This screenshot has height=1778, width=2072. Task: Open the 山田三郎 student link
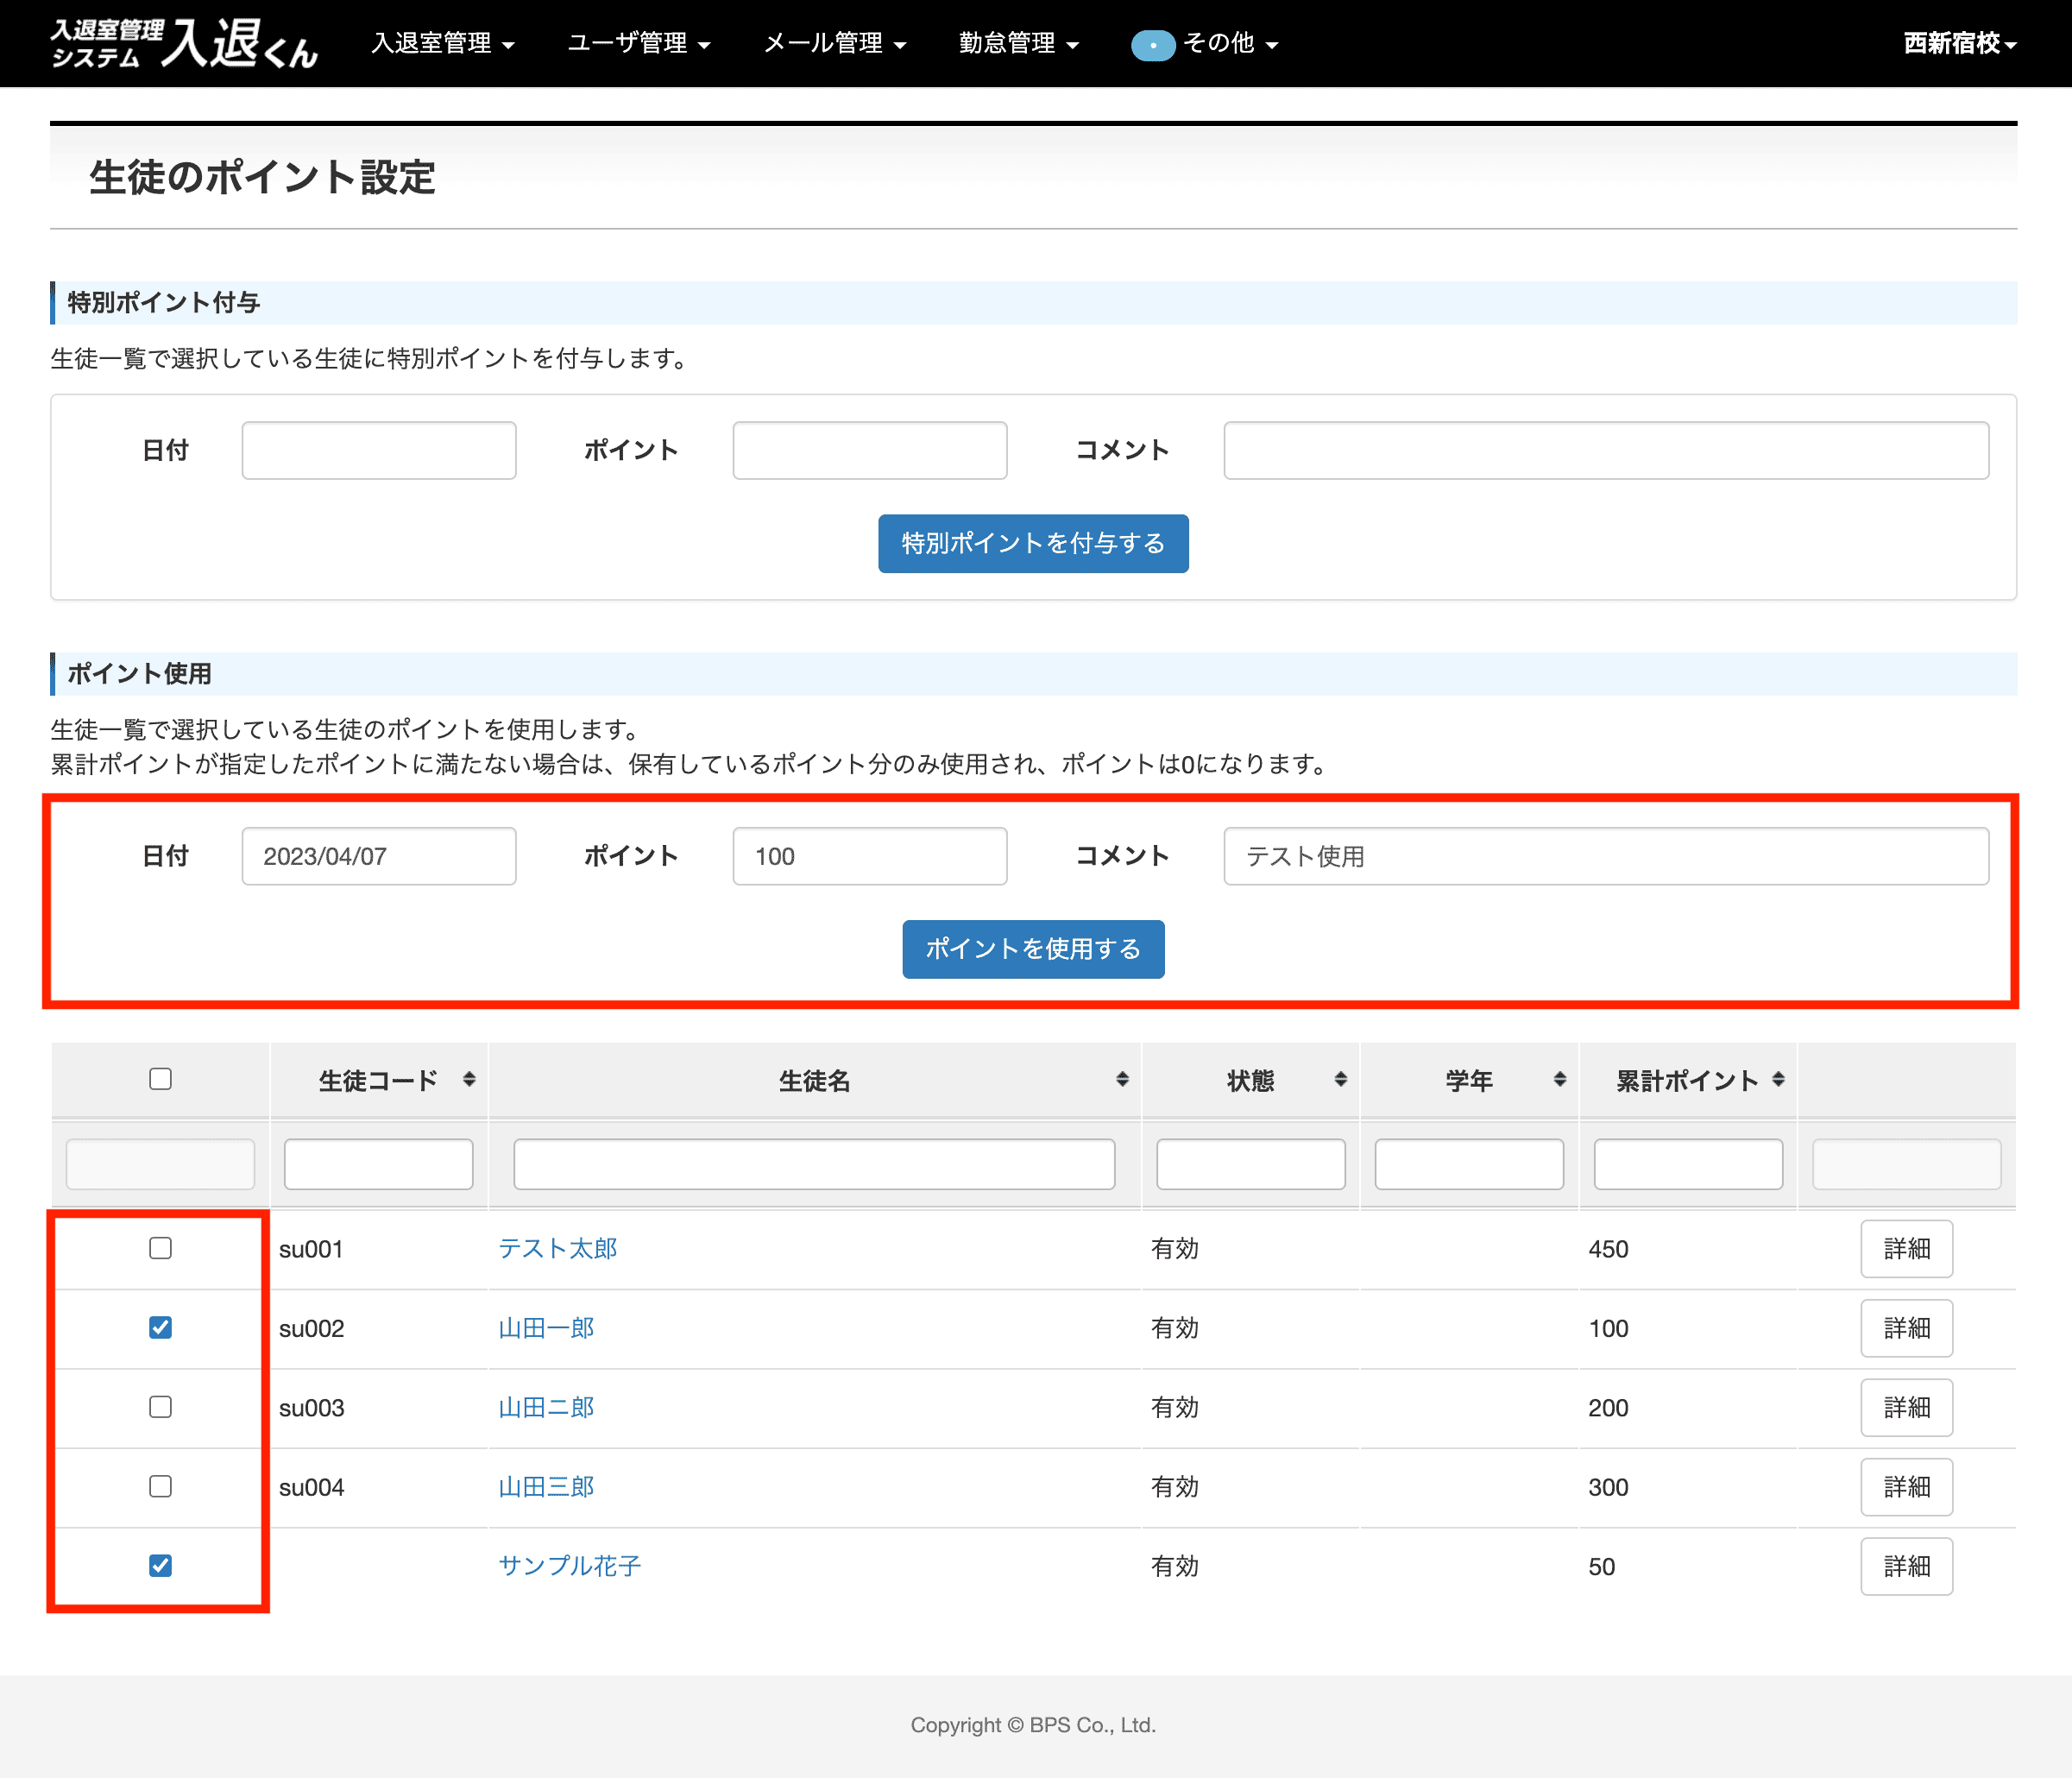pyautogui.click(x=546, y=1487)
